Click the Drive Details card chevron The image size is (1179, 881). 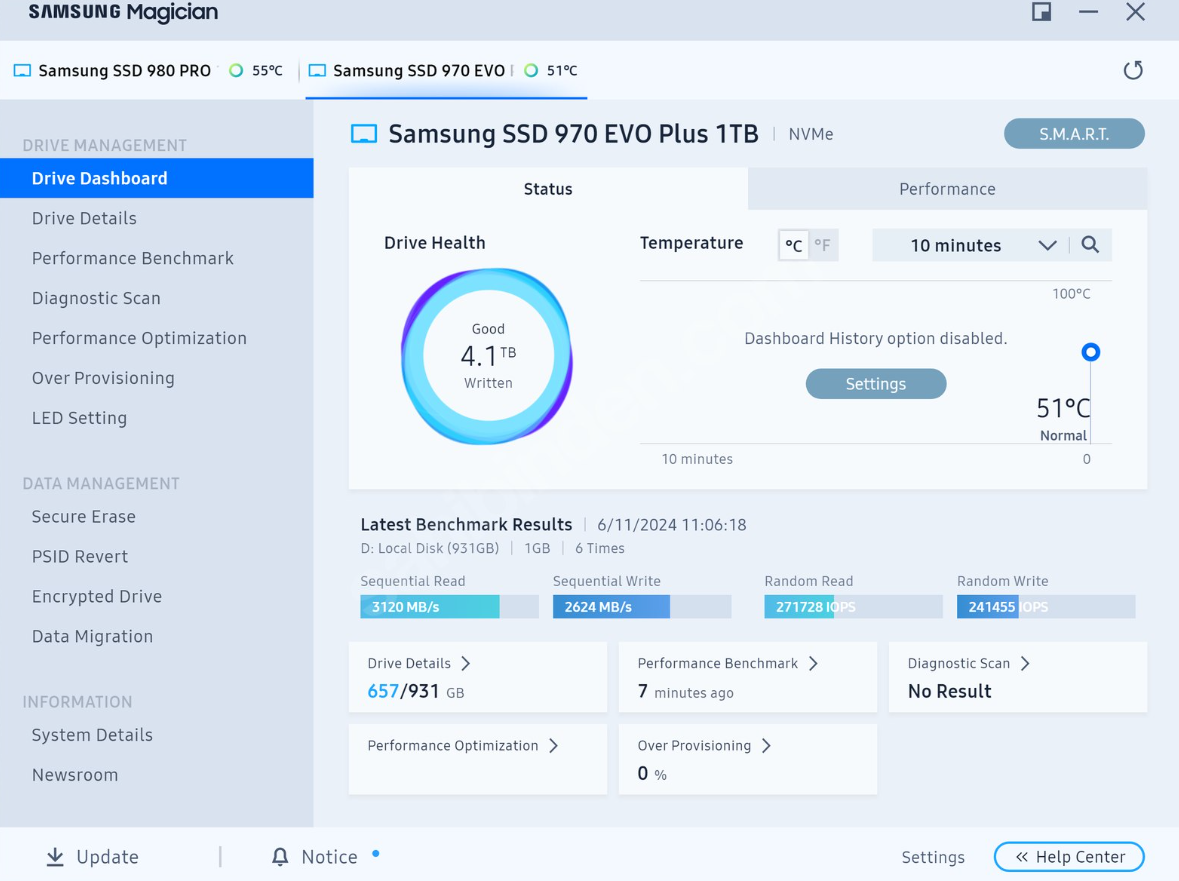(x=465, y=663)
